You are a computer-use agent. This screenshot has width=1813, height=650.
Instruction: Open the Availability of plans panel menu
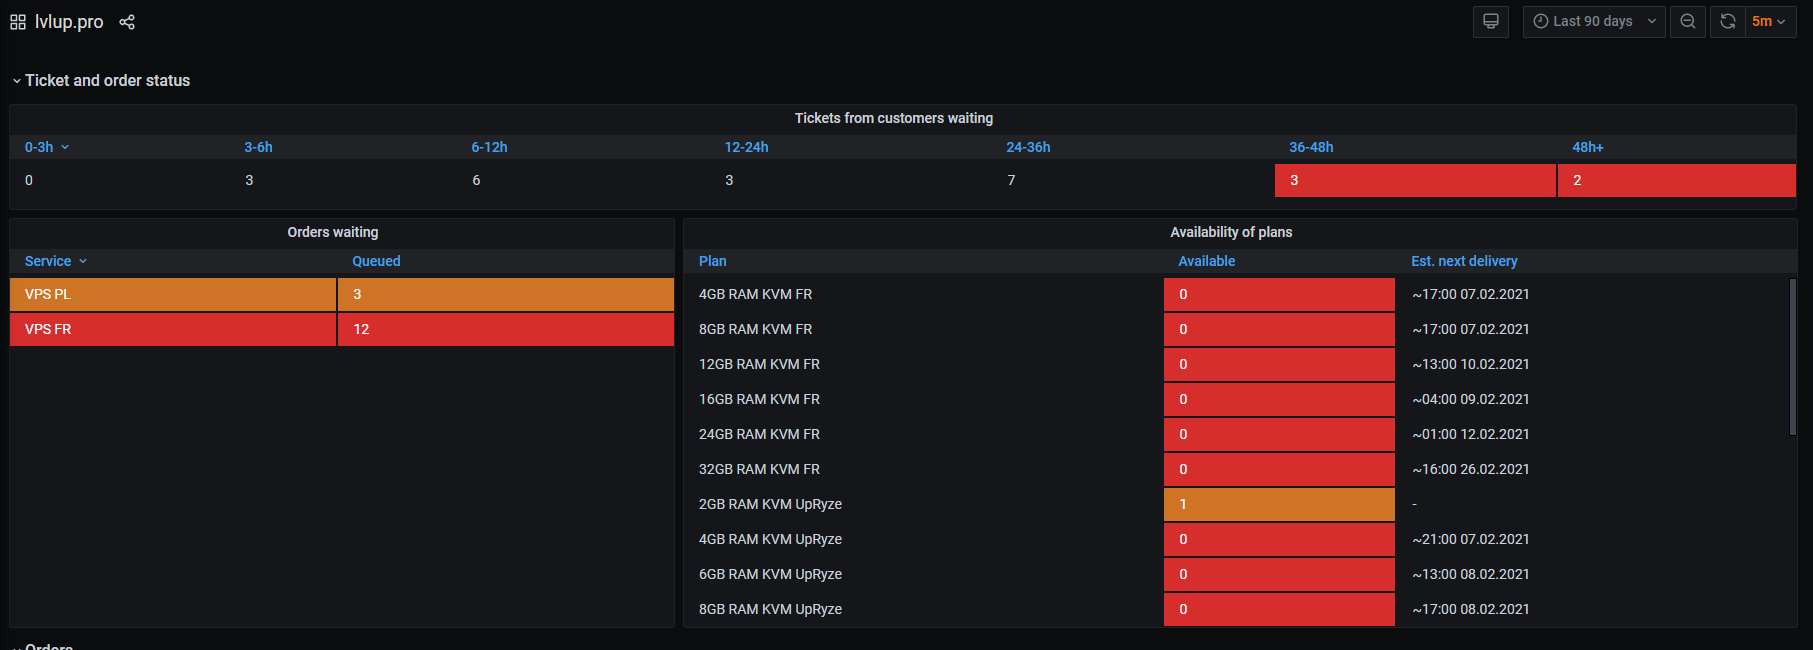point(1230,232)
